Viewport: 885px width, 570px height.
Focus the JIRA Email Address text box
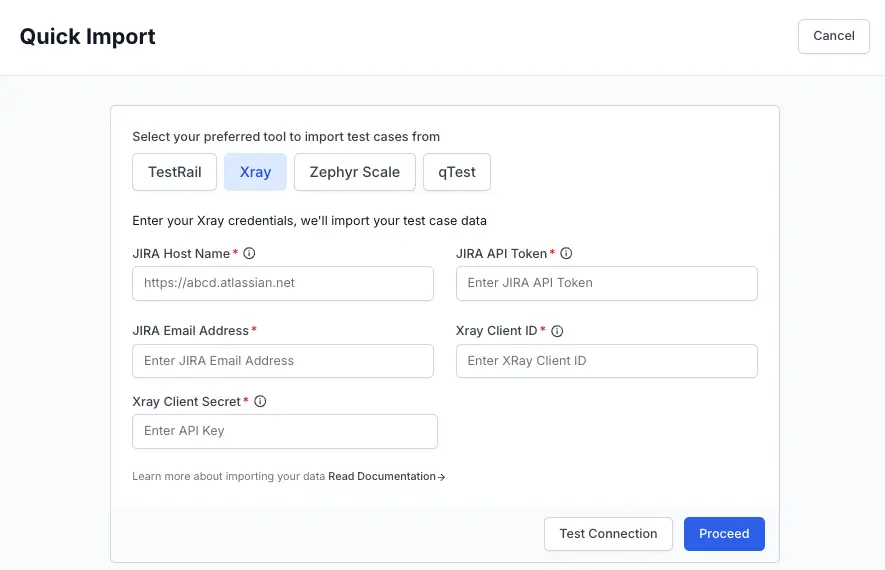(283, 361)
